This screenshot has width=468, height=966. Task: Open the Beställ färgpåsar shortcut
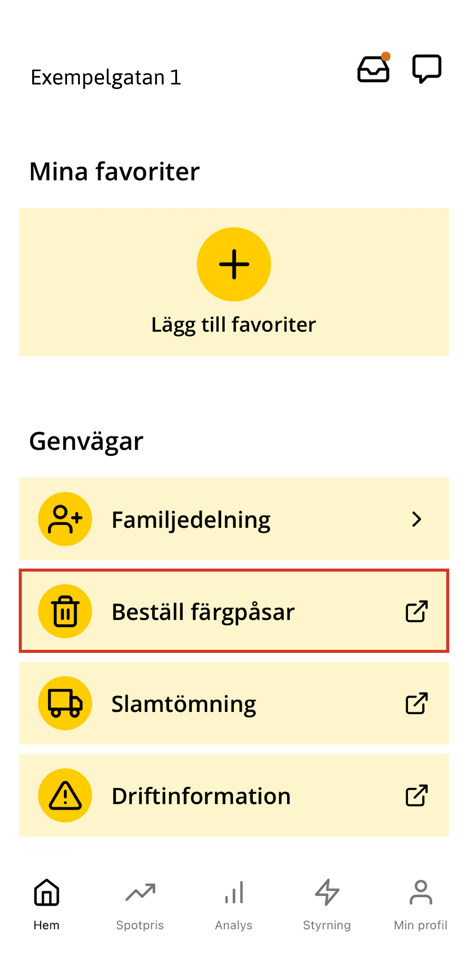tap(234, 611)
